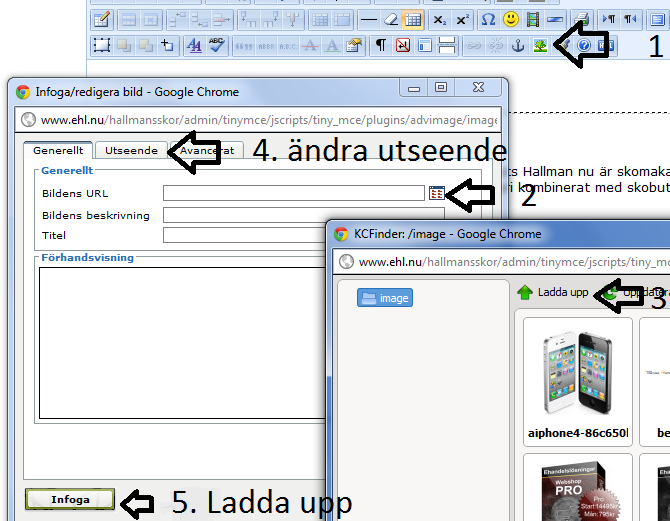Click the Infoga button

point(70,499)
